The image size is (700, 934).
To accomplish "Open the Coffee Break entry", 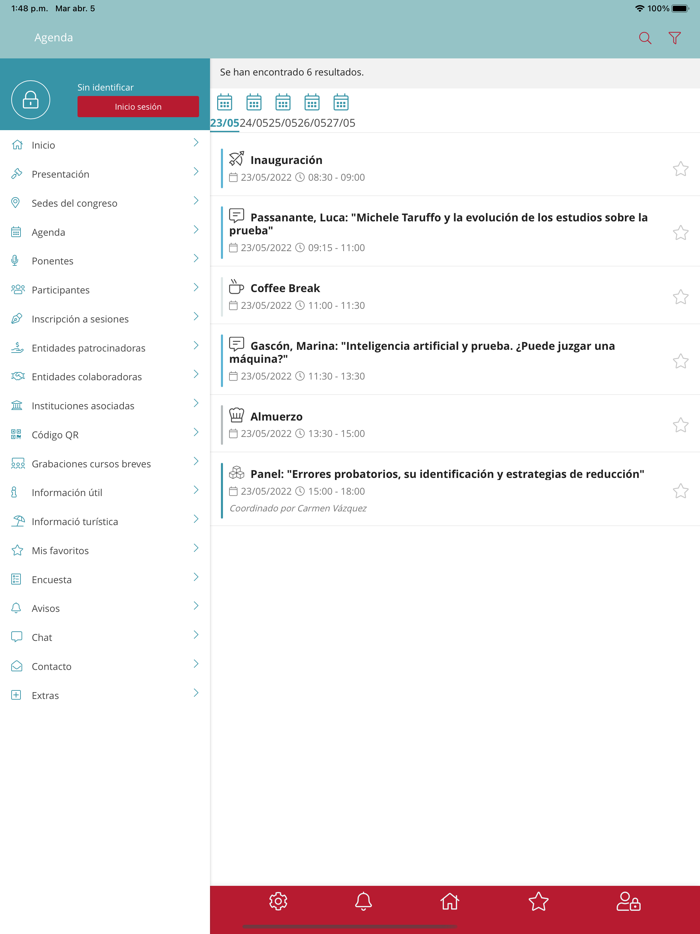I will tap(455, 296).
